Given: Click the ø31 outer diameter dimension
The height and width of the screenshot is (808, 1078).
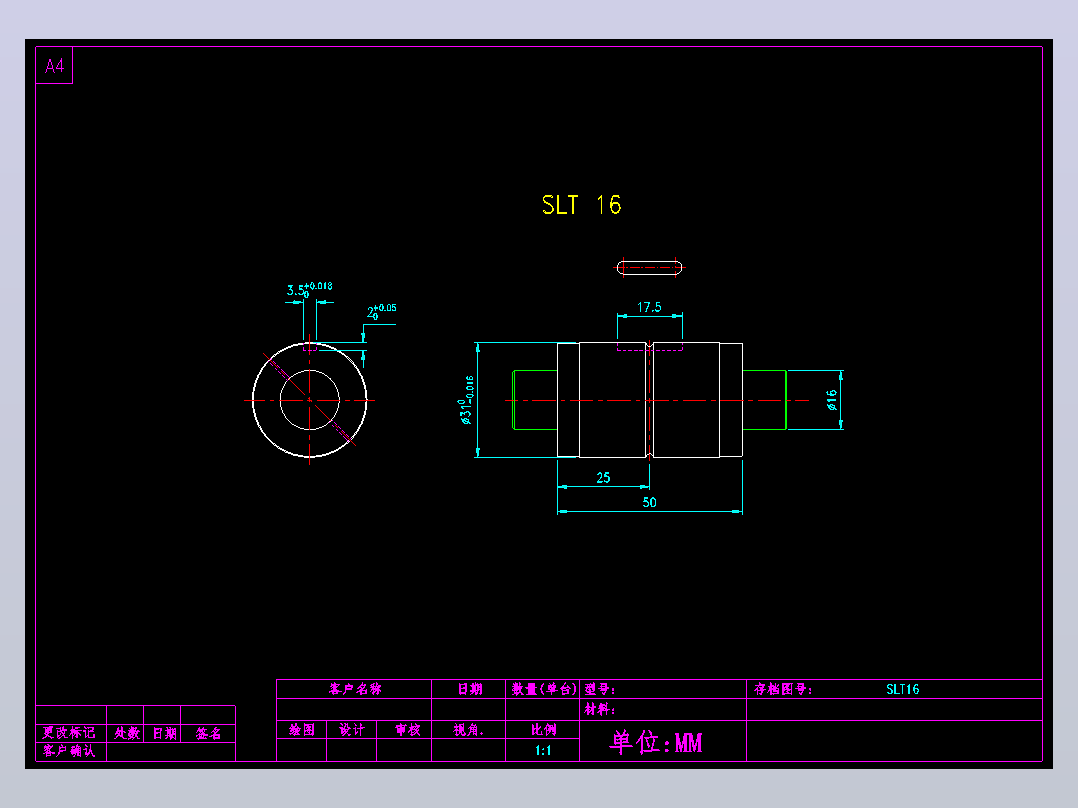Looking at the screenshot, I should 466,400.
